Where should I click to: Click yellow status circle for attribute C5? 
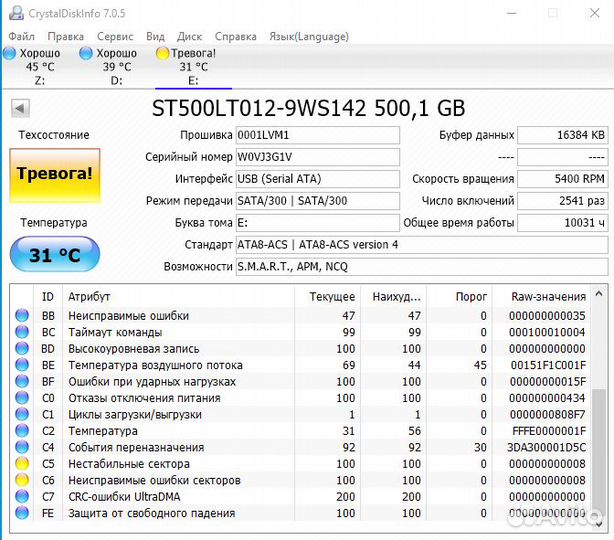coord(22,464)
